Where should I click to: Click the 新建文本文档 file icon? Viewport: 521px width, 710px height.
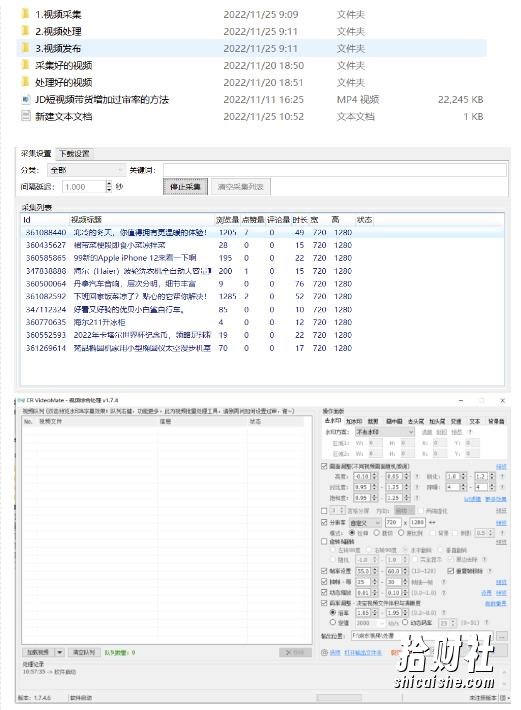click(25, 116)
